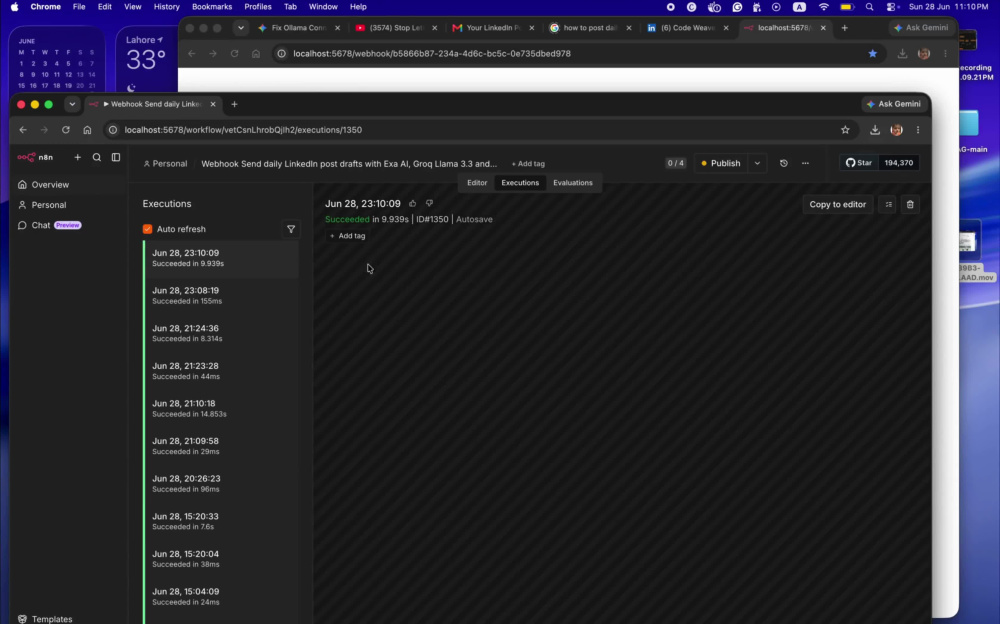Open new tab in back Chrome window
The width and height of the screenshot is (1000, 624).
(844, 27)
